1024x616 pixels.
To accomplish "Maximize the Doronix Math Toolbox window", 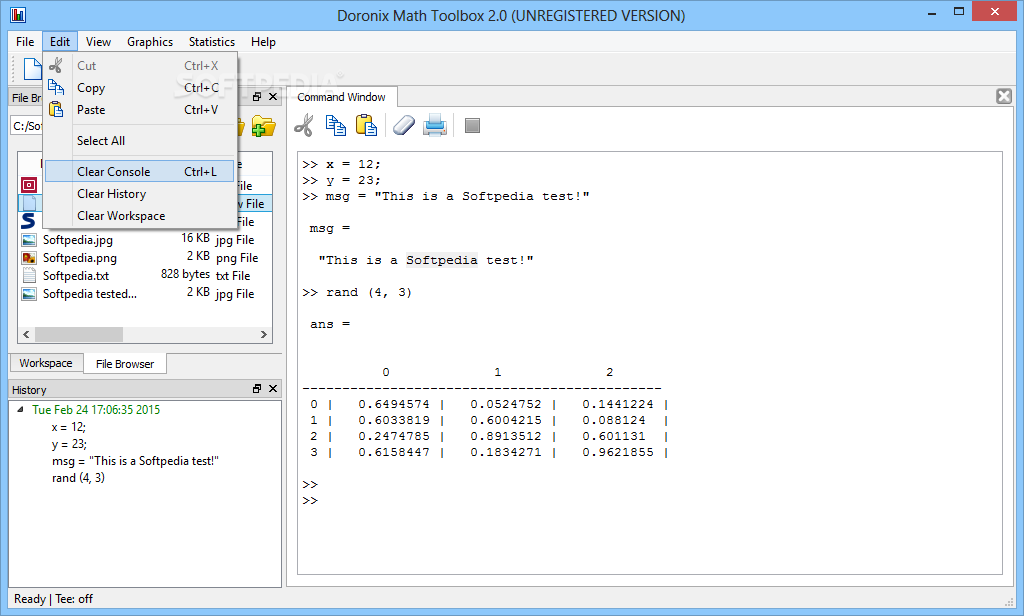I will tap(959, 12).
